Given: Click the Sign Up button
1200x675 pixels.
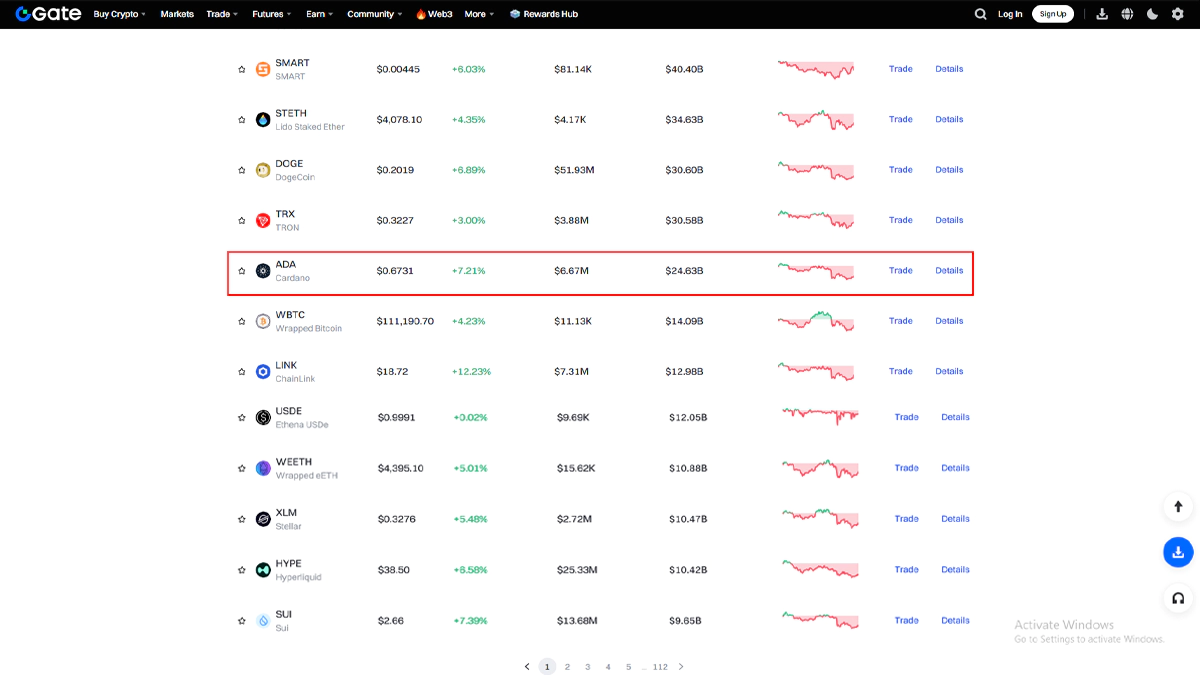Looking at the screenshot, I should pos(1052,14).
